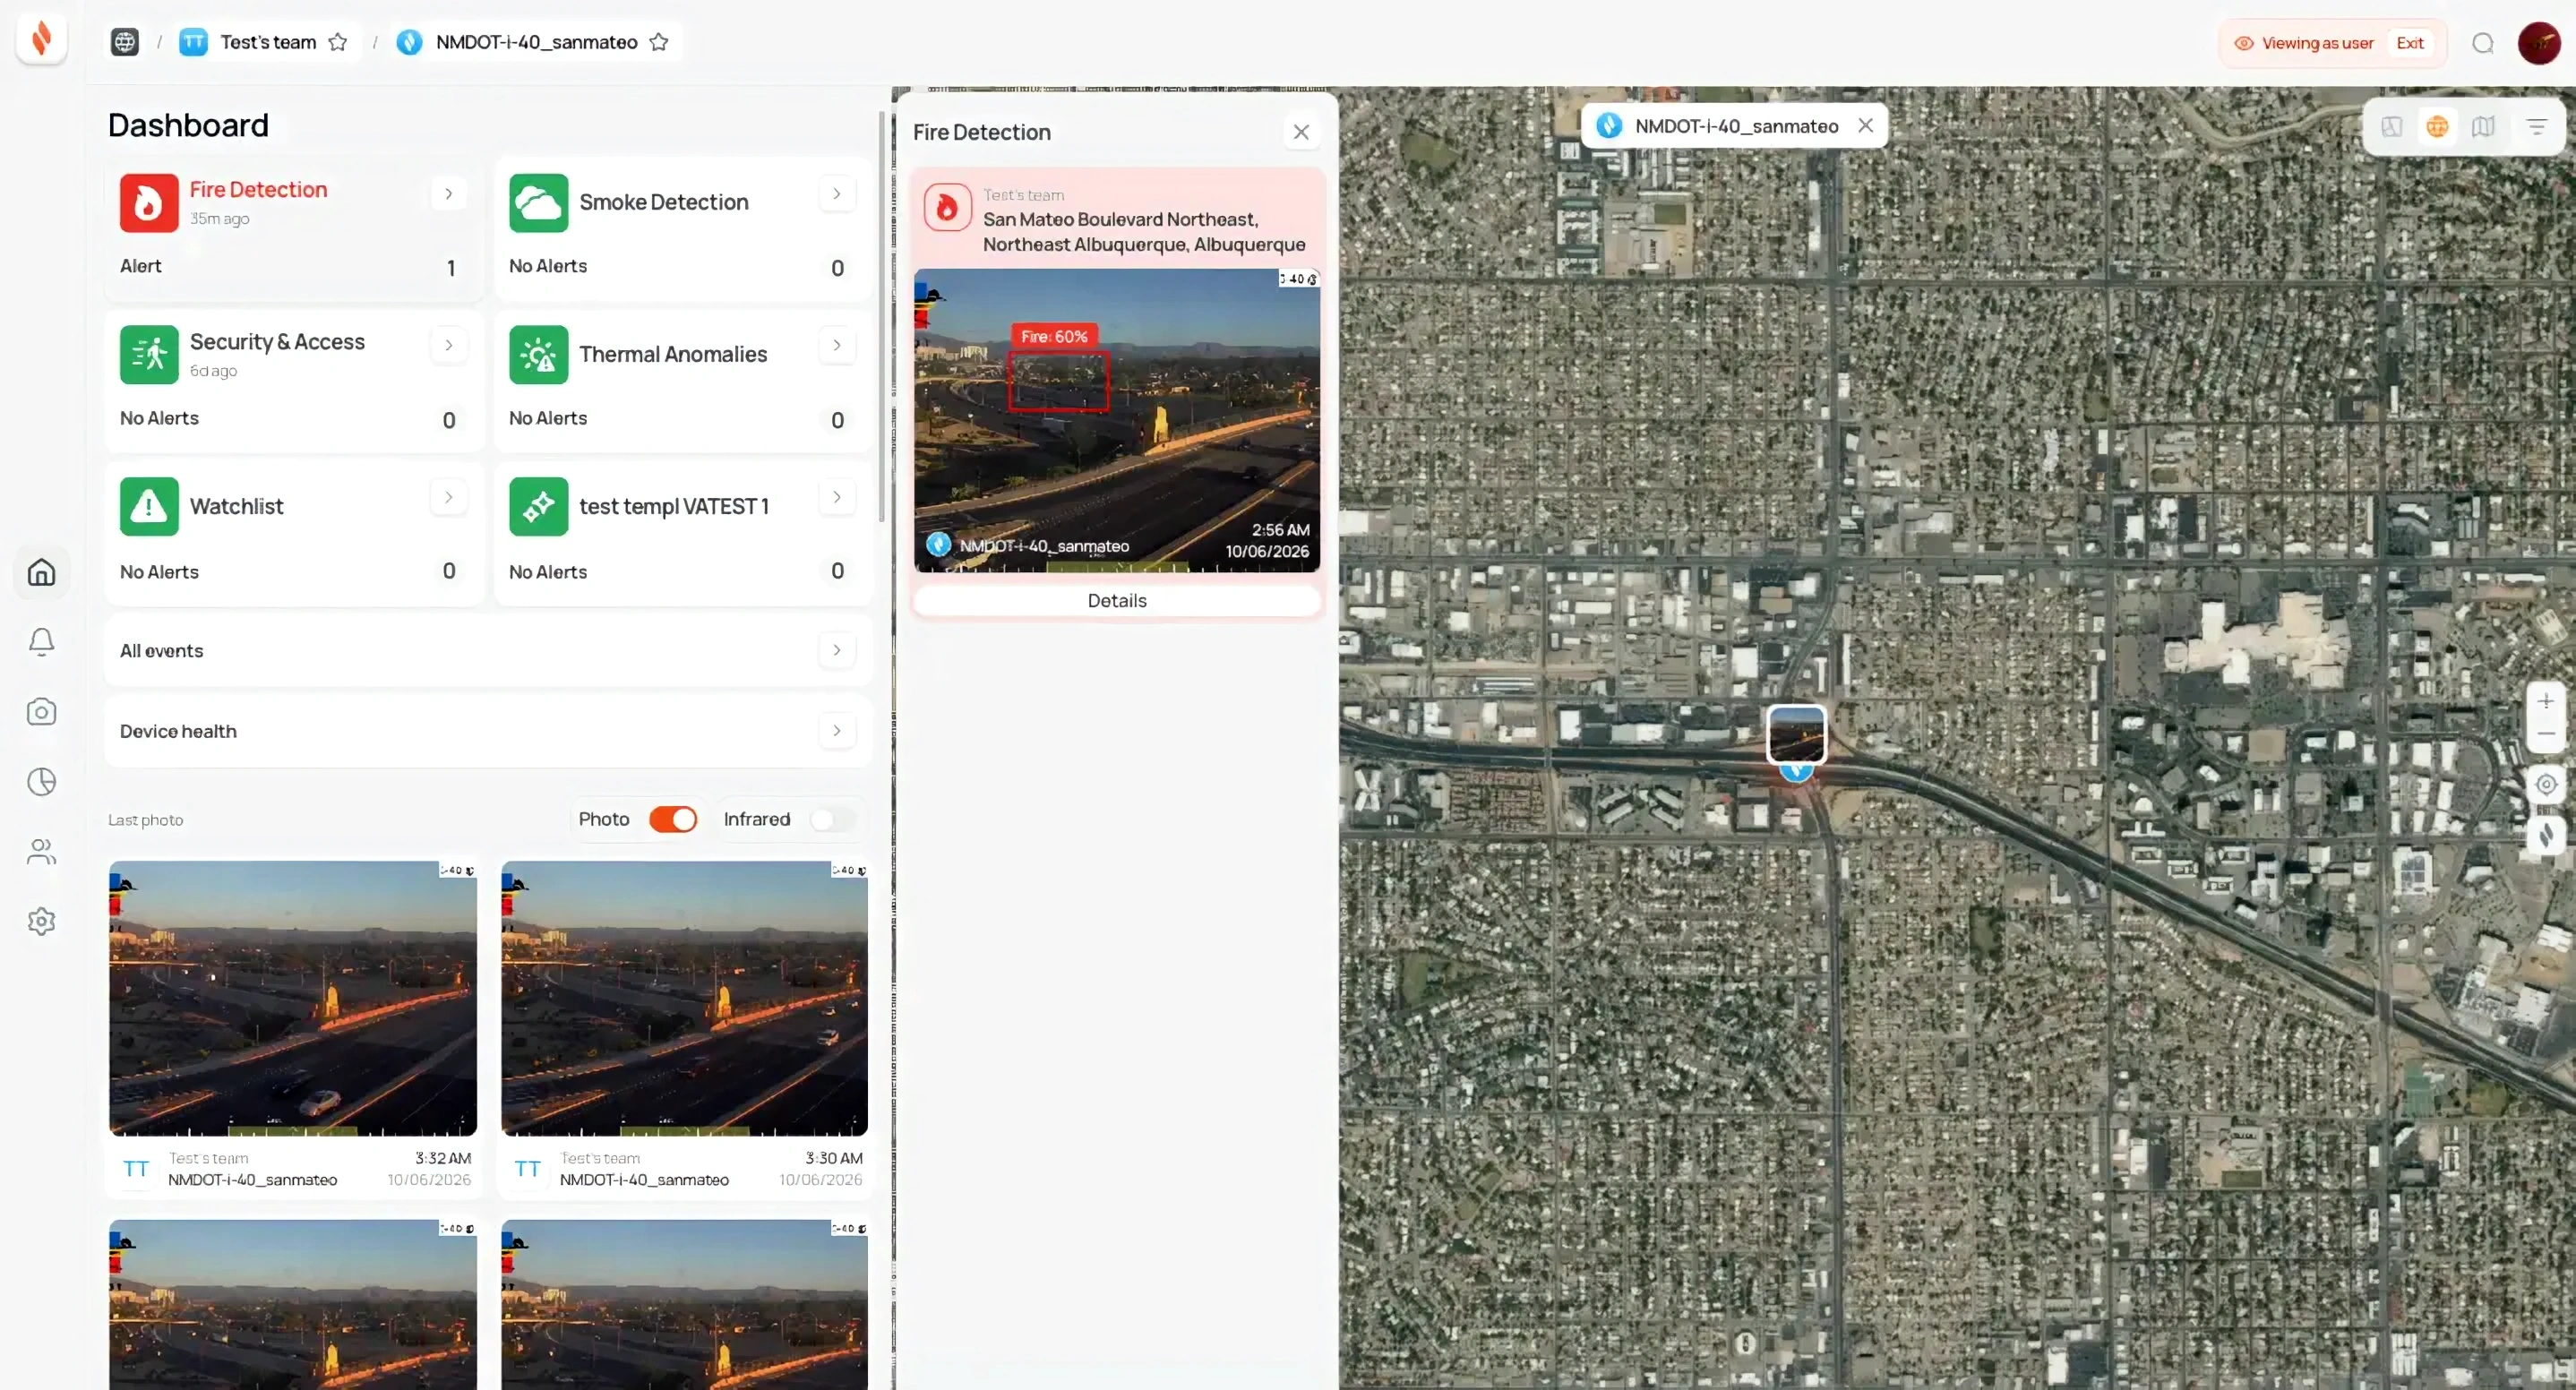Star Test's team as favorite
The height and width of the screenshot is (1390, 2576).
pos(338,42)
